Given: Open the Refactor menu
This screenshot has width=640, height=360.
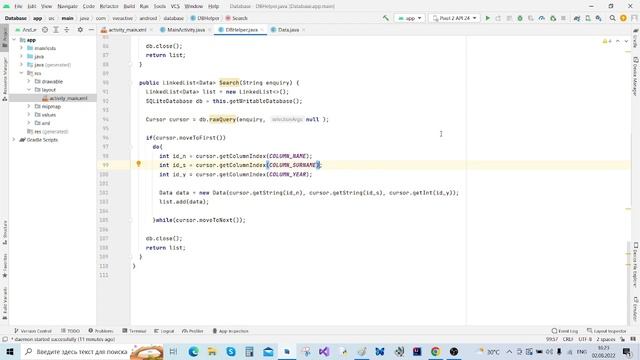Looking at the screenshot, I should coord(109,6).
